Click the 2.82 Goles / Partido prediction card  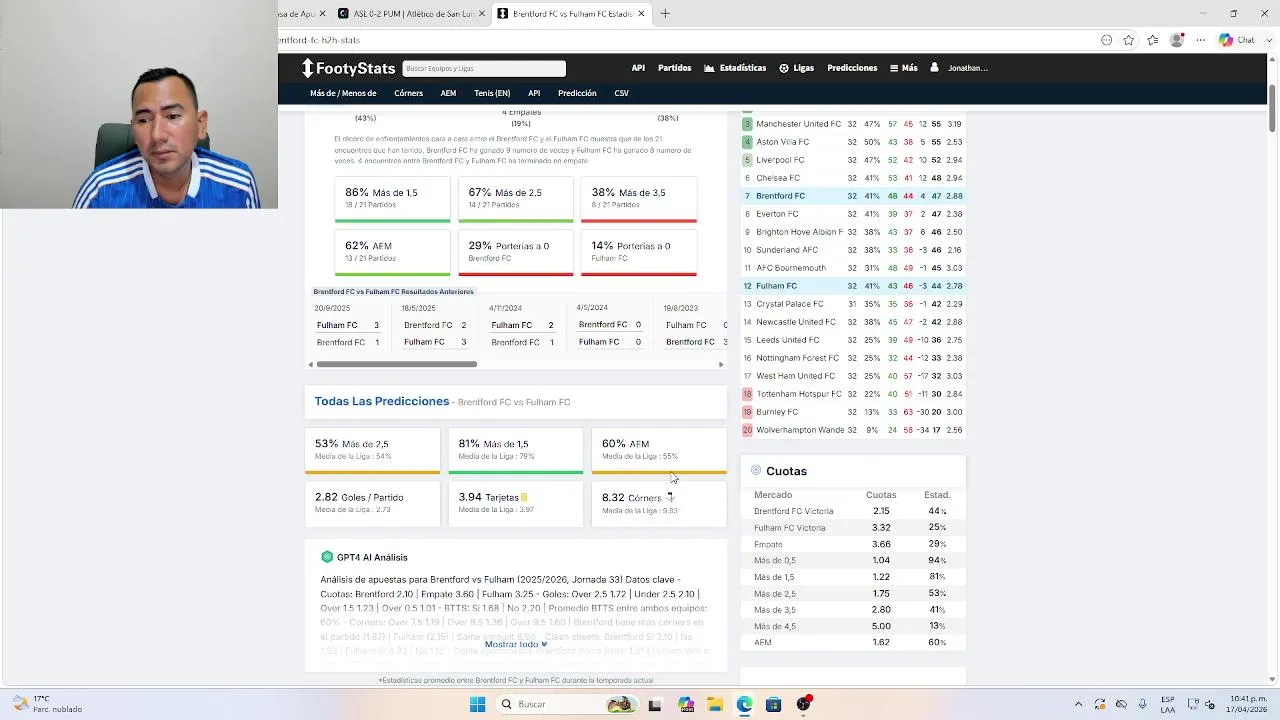pyautogui.click(x=372, y=503)
